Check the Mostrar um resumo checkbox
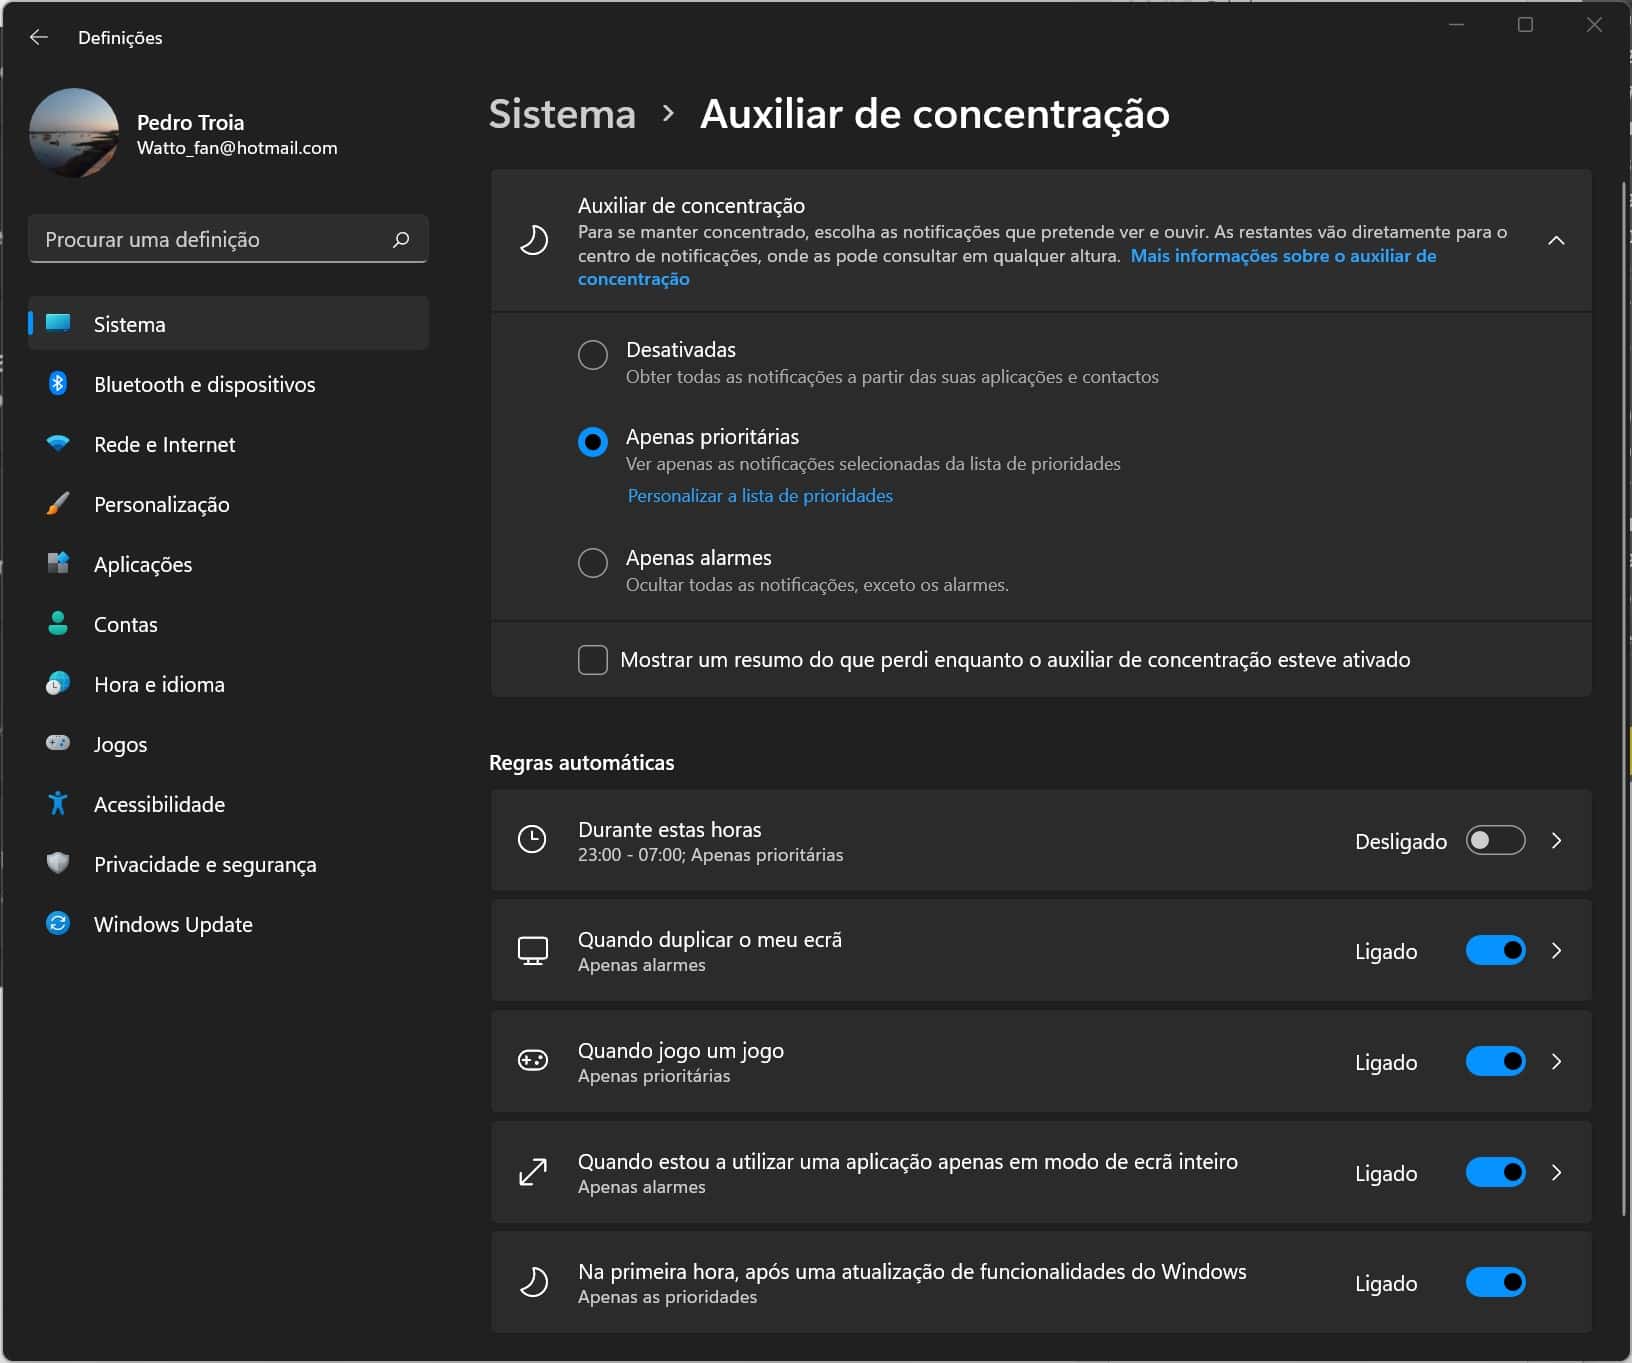Screen dimensions: 1632x1363 pyautogui.click(x=593, y=660)
